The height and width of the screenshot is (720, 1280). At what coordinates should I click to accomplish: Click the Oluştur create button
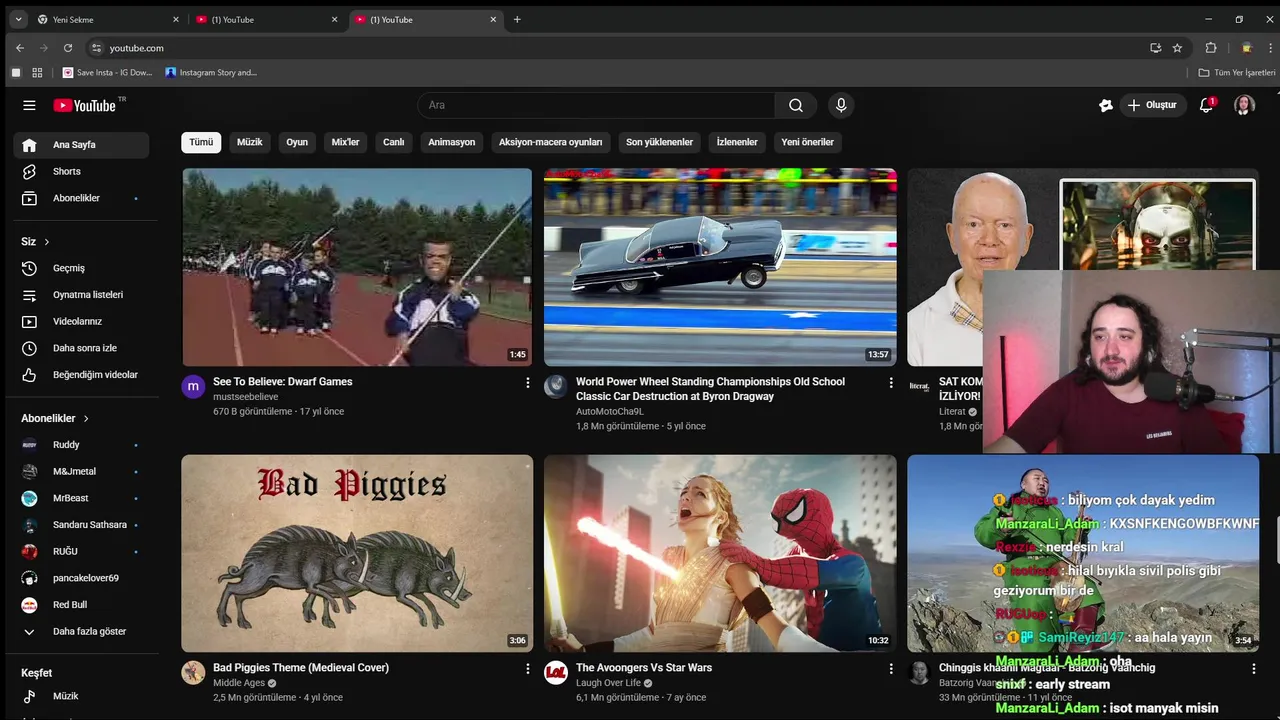pyautogui.click(x=1151, y=105)
